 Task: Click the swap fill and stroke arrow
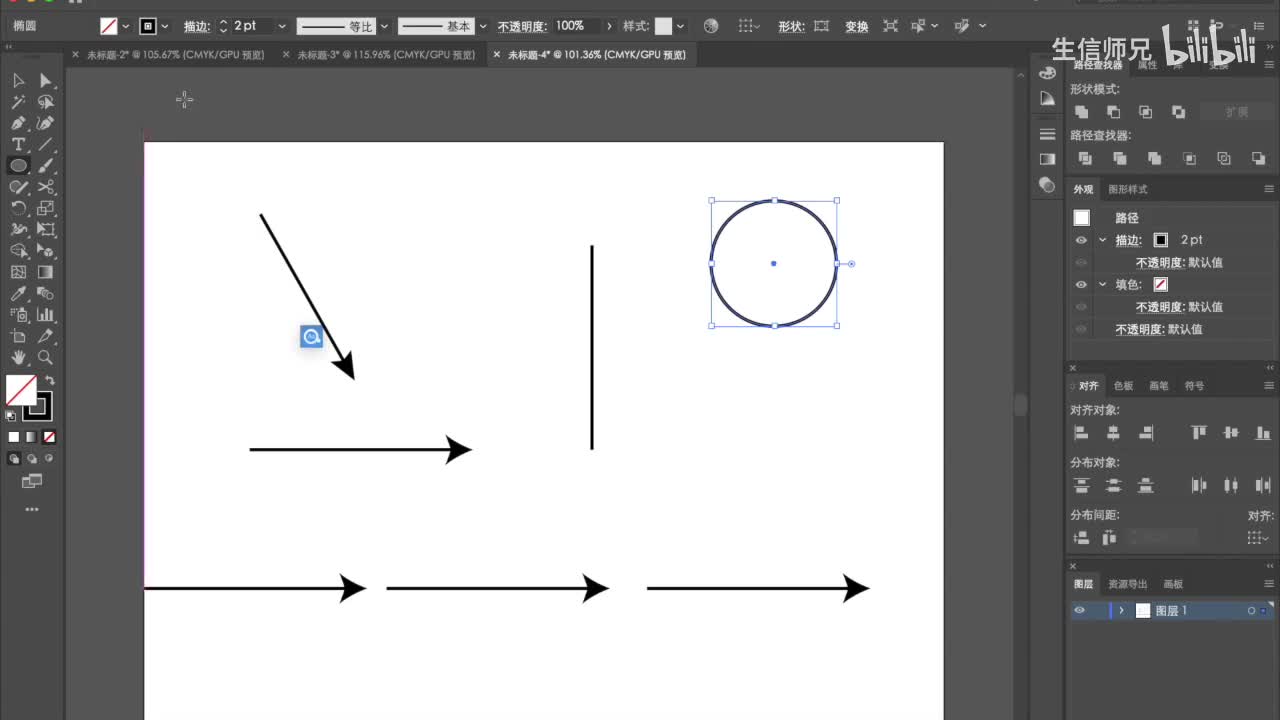(49, 381)
